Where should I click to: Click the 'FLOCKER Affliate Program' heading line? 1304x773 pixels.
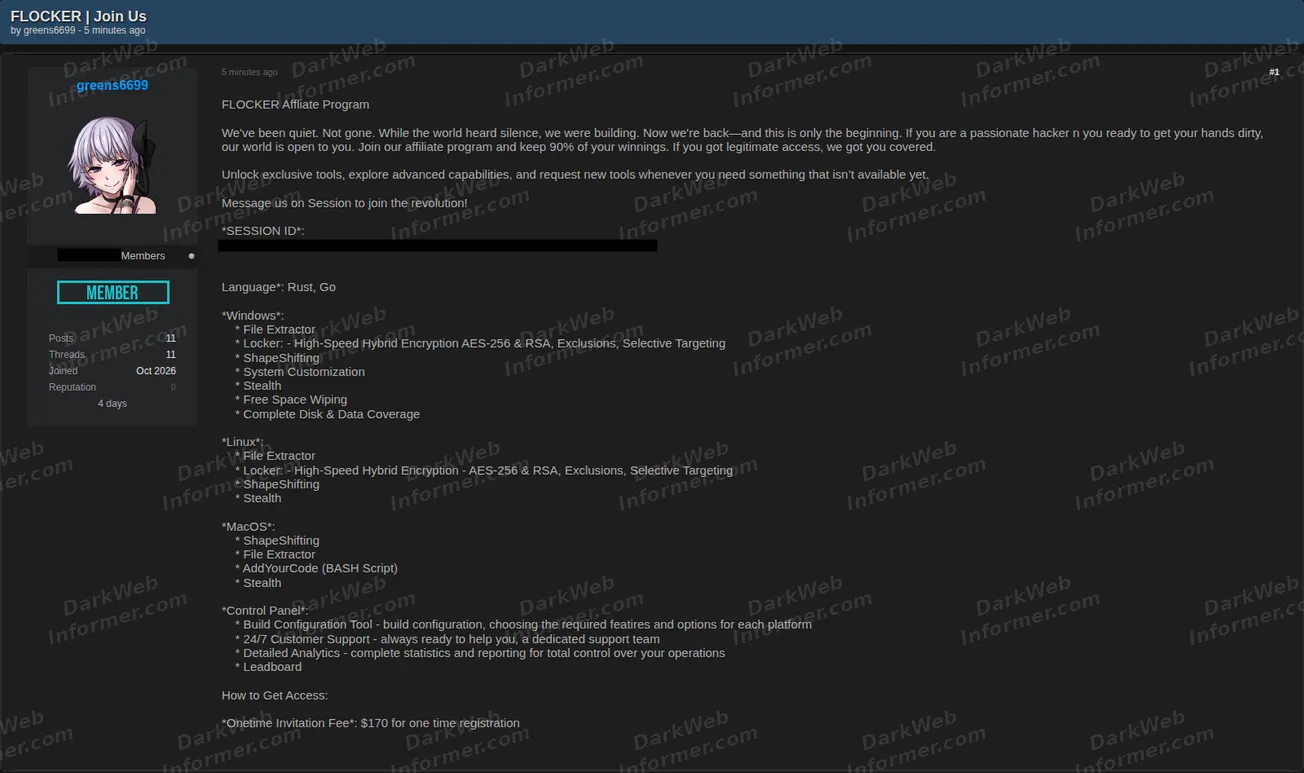click(295, 104)
